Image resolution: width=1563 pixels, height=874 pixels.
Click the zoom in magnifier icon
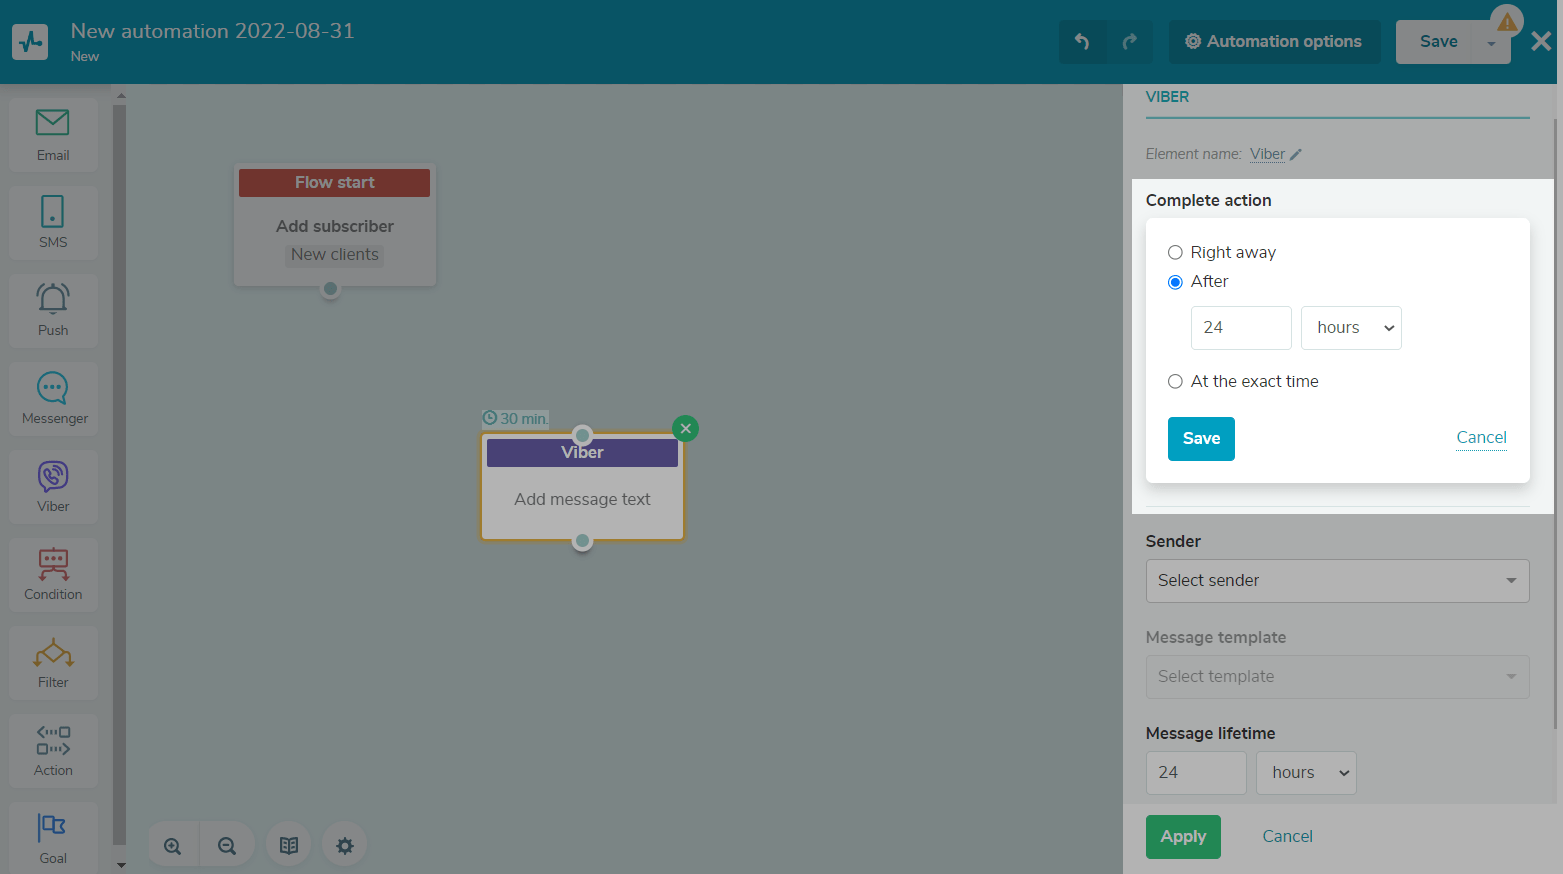click(173, 846)
